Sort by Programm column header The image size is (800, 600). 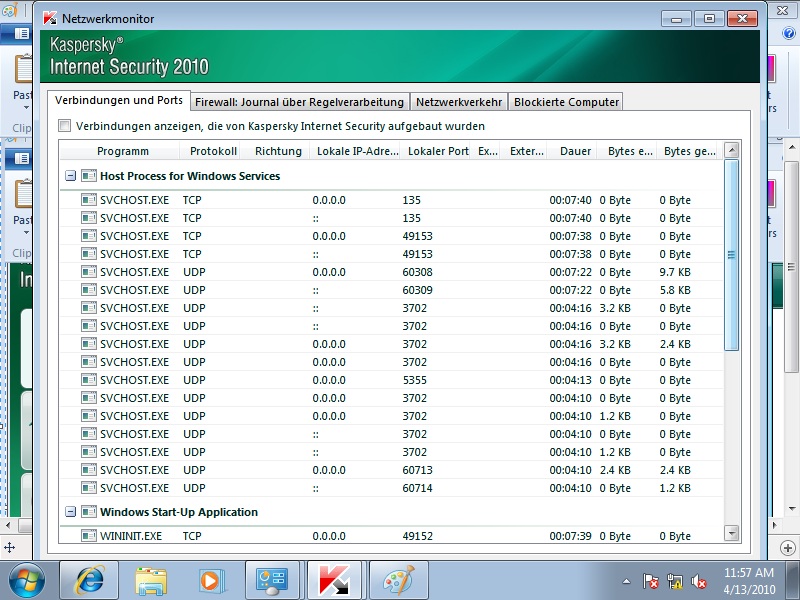pyautogui.click(x=122, y=151)
